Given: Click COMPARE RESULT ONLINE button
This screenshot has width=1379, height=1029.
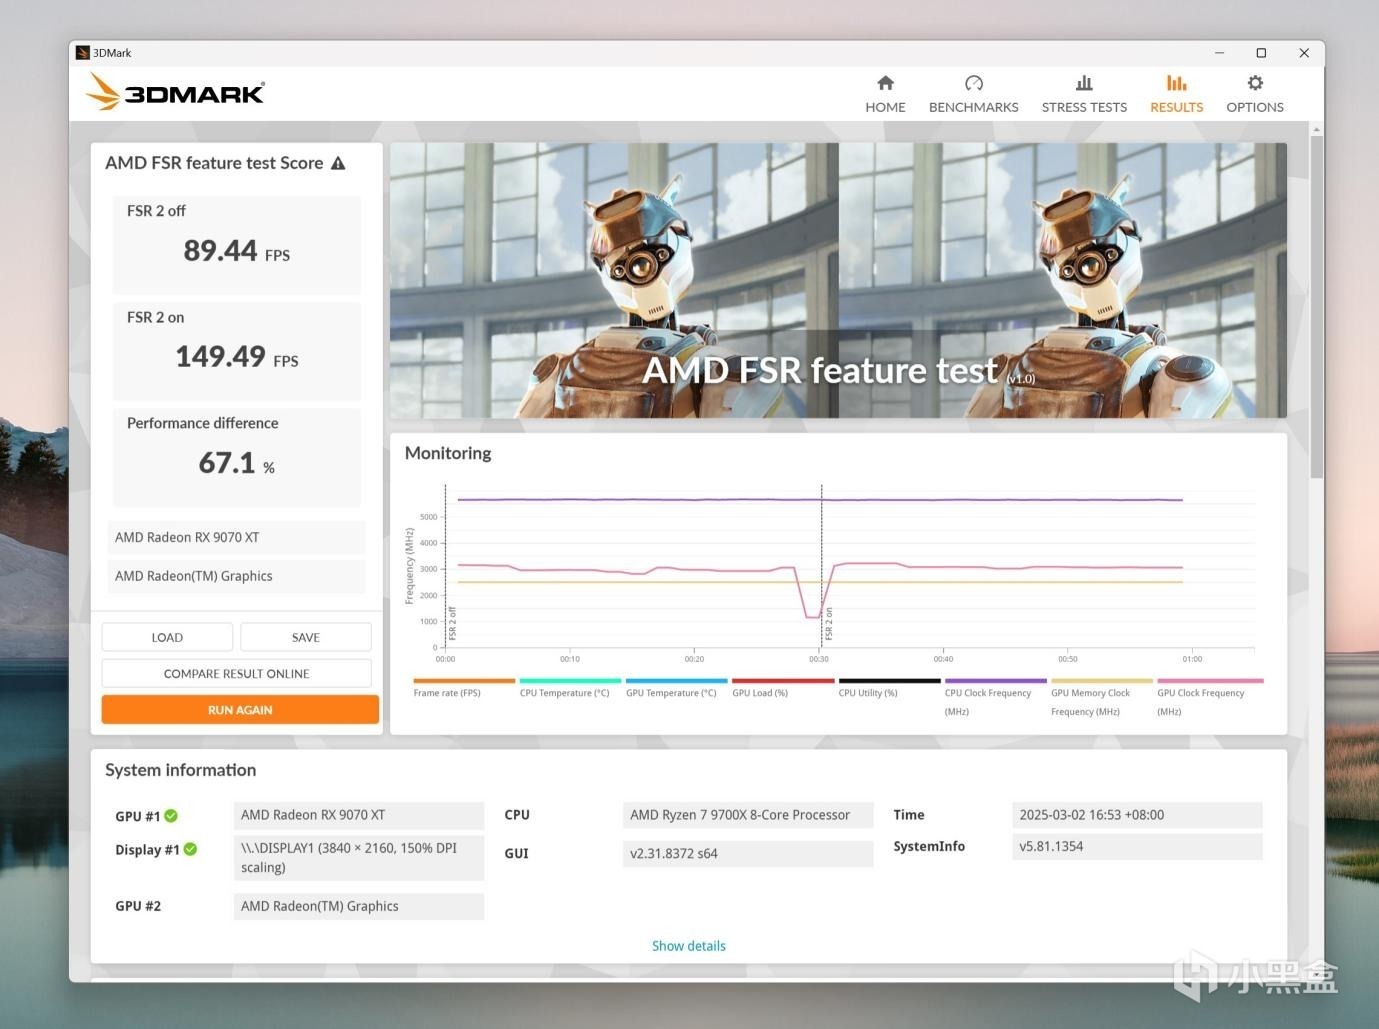Looking at the screenshot, I should (237, 674).
